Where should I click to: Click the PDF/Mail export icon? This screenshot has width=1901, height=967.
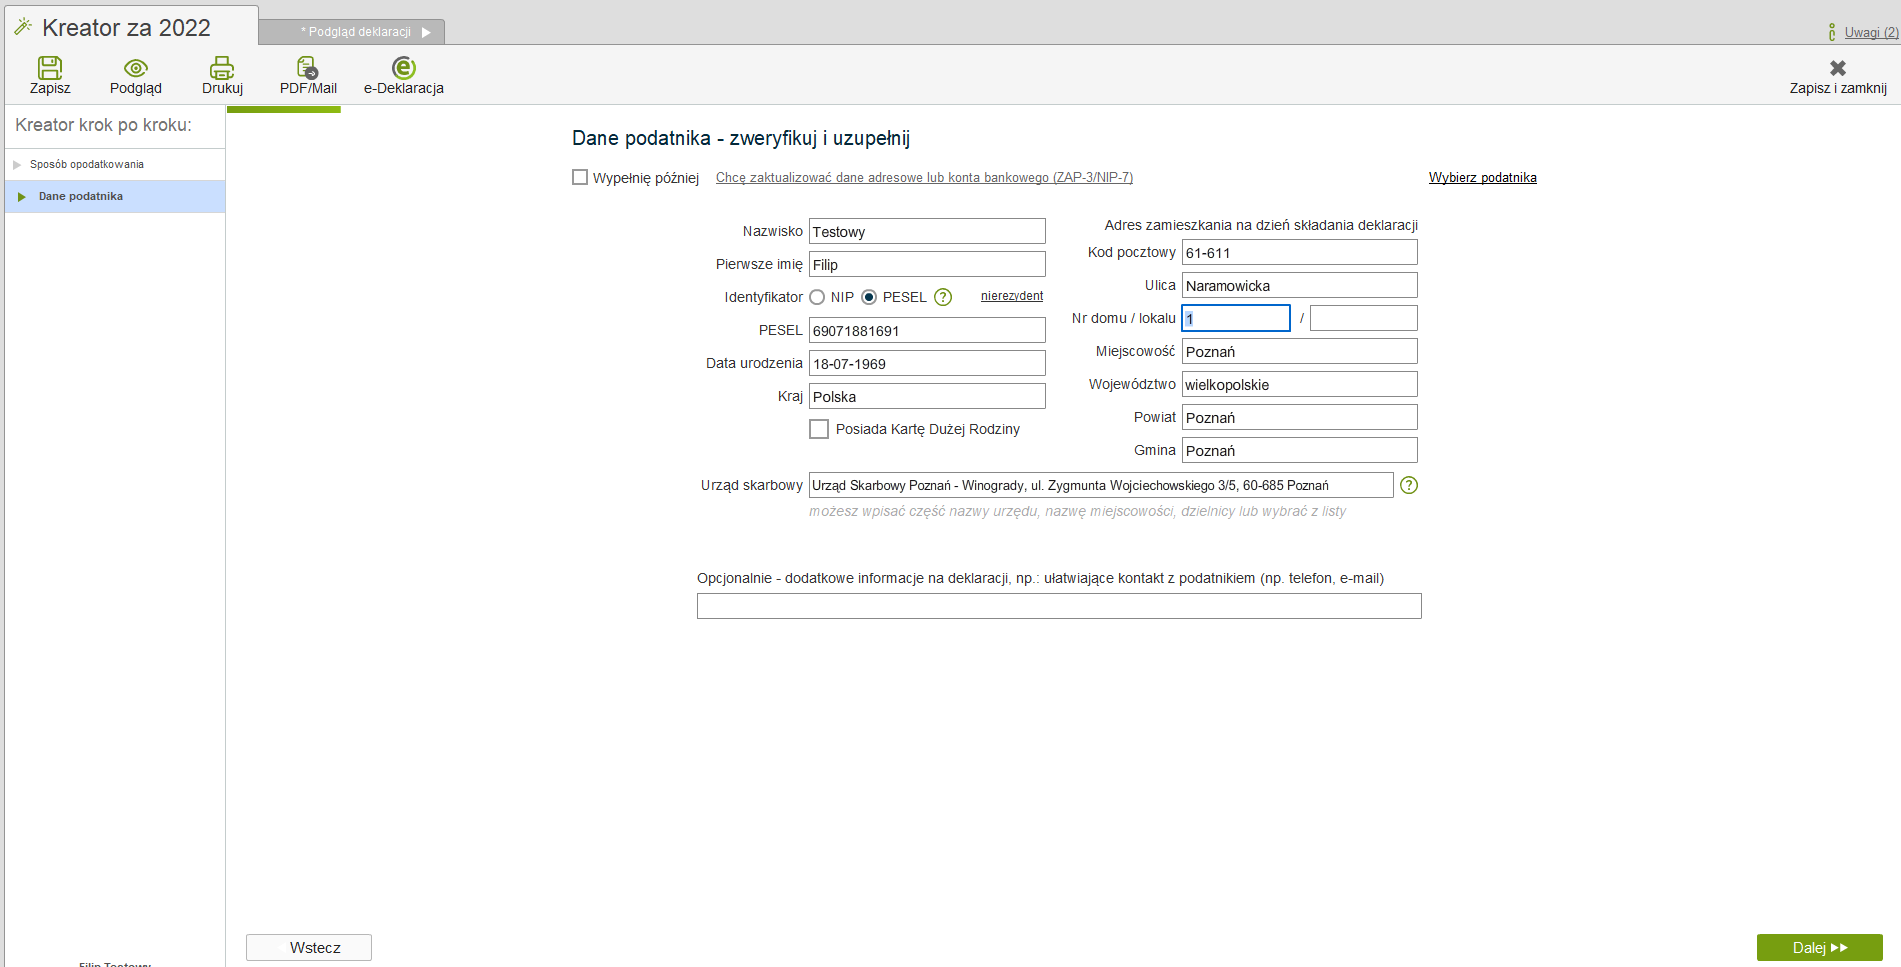pyautogui.click(x=308, y=68)
